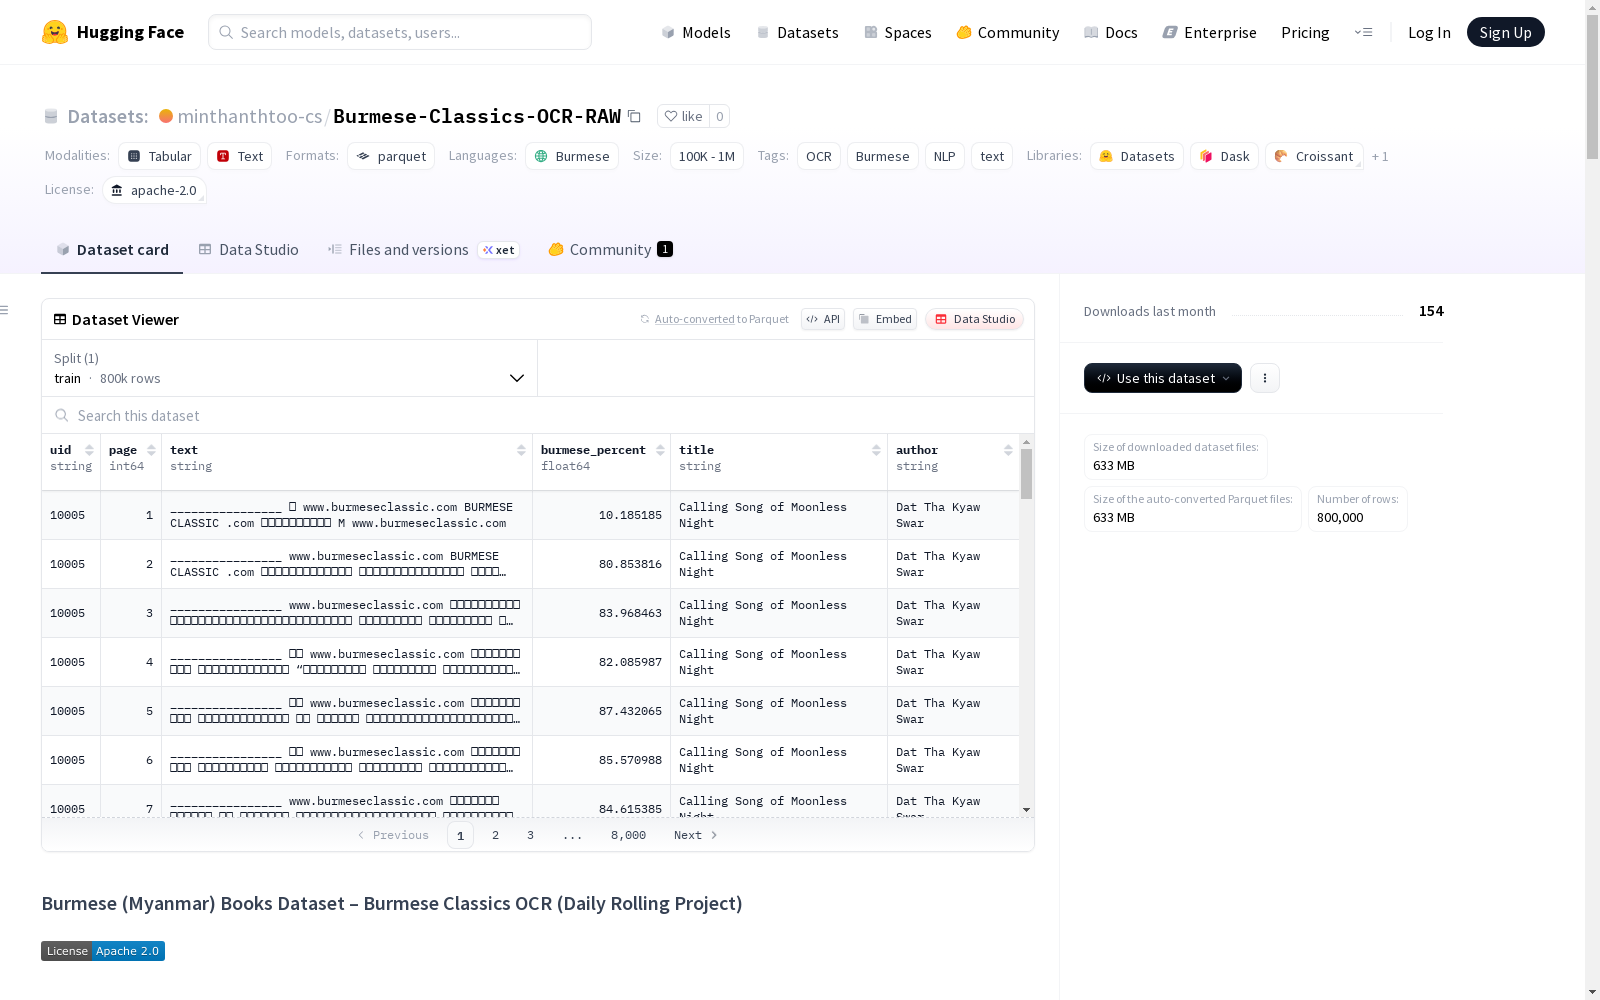Click the 100K - 1M size tag
This screenshot has width=1600, height=1000.
click(x=707, y=156)
